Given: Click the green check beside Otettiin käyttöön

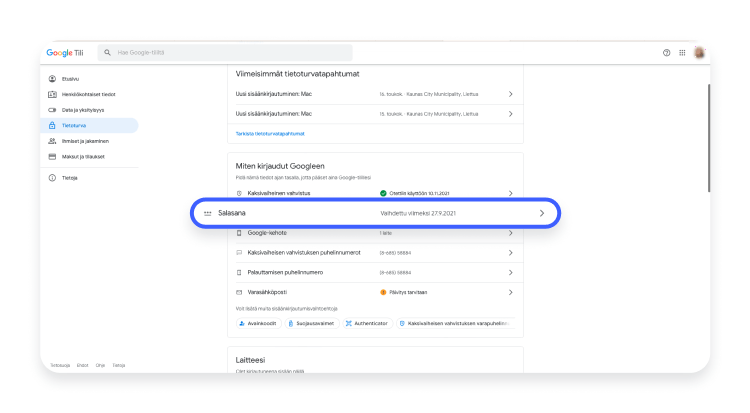Looking at the screenshot, I should [x=383, y=193].
